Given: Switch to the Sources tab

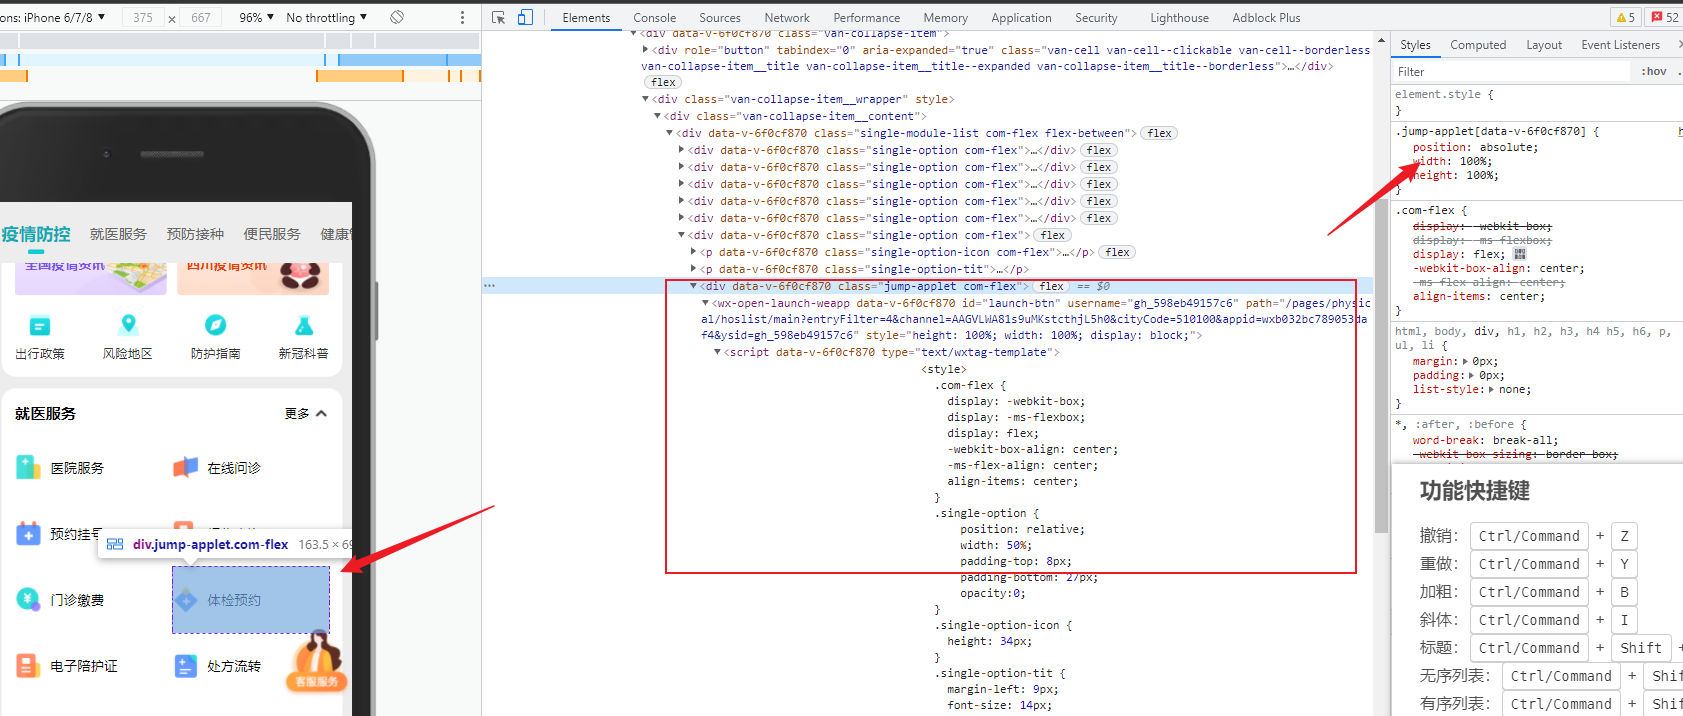Looking at the screenshot, I should pyautogui.click(x=720, y=17).
